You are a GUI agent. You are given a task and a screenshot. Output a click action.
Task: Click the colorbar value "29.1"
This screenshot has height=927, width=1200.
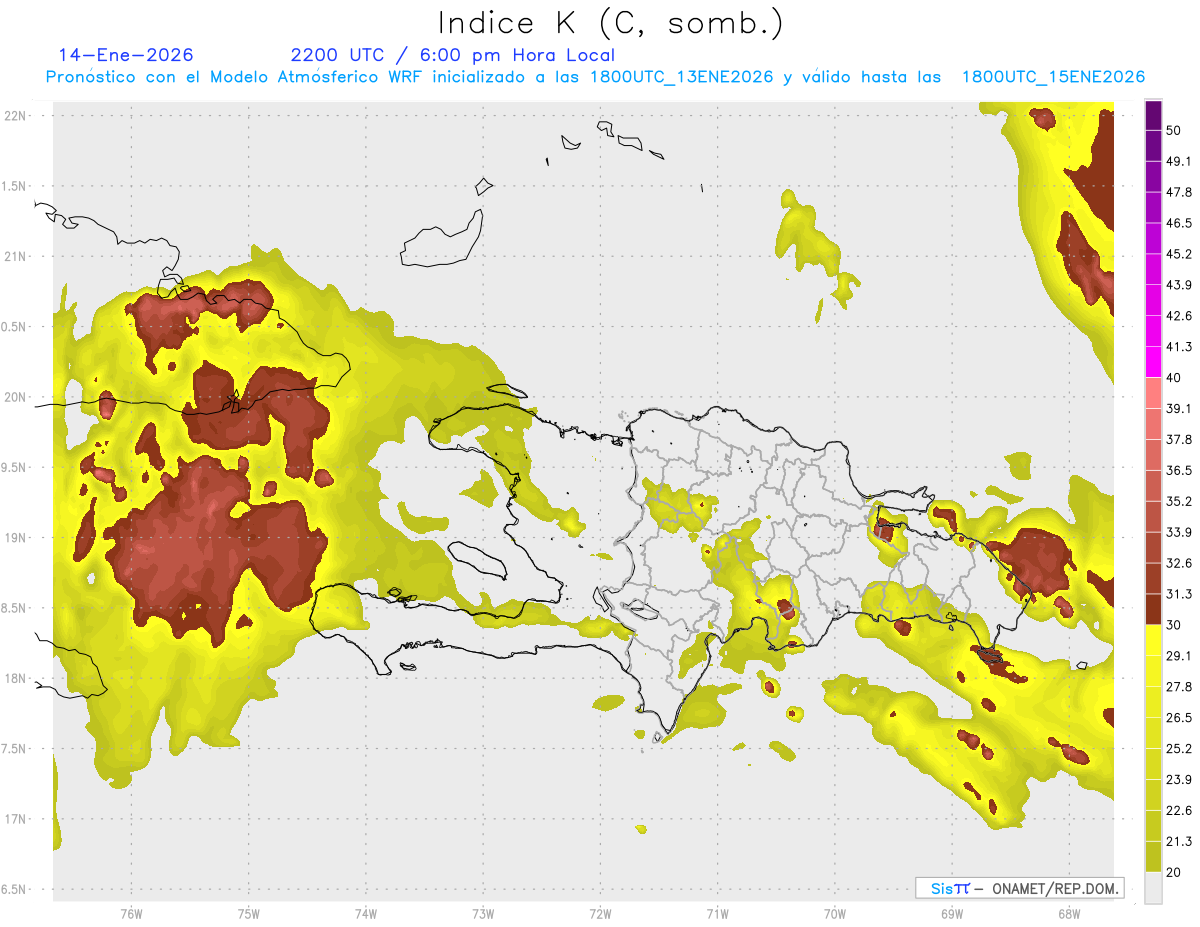[x=1179, y=656]
